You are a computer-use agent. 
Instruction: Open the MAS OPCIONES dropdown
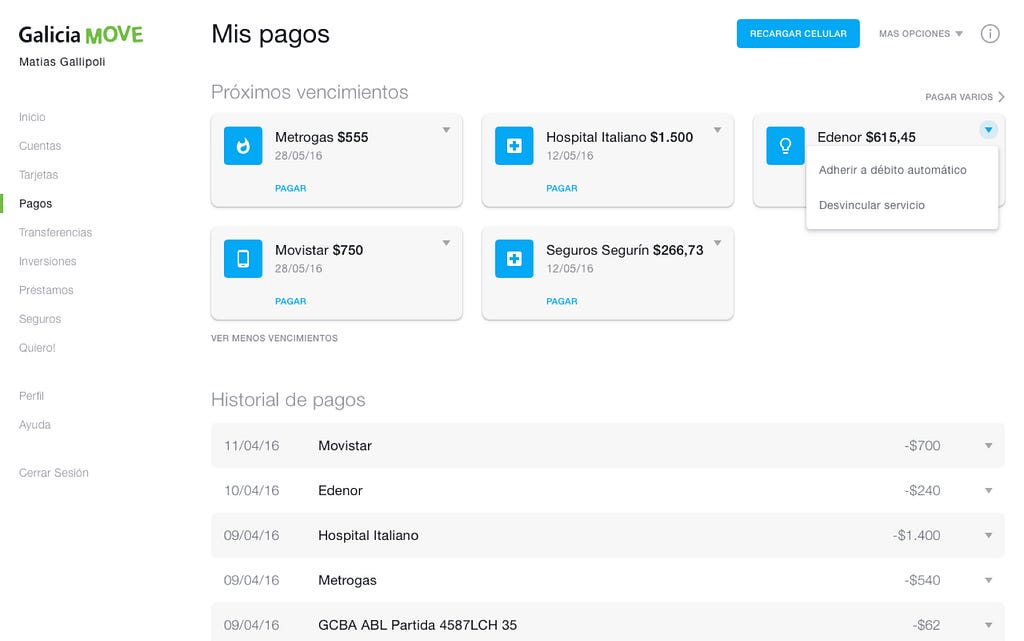(921, 33)
